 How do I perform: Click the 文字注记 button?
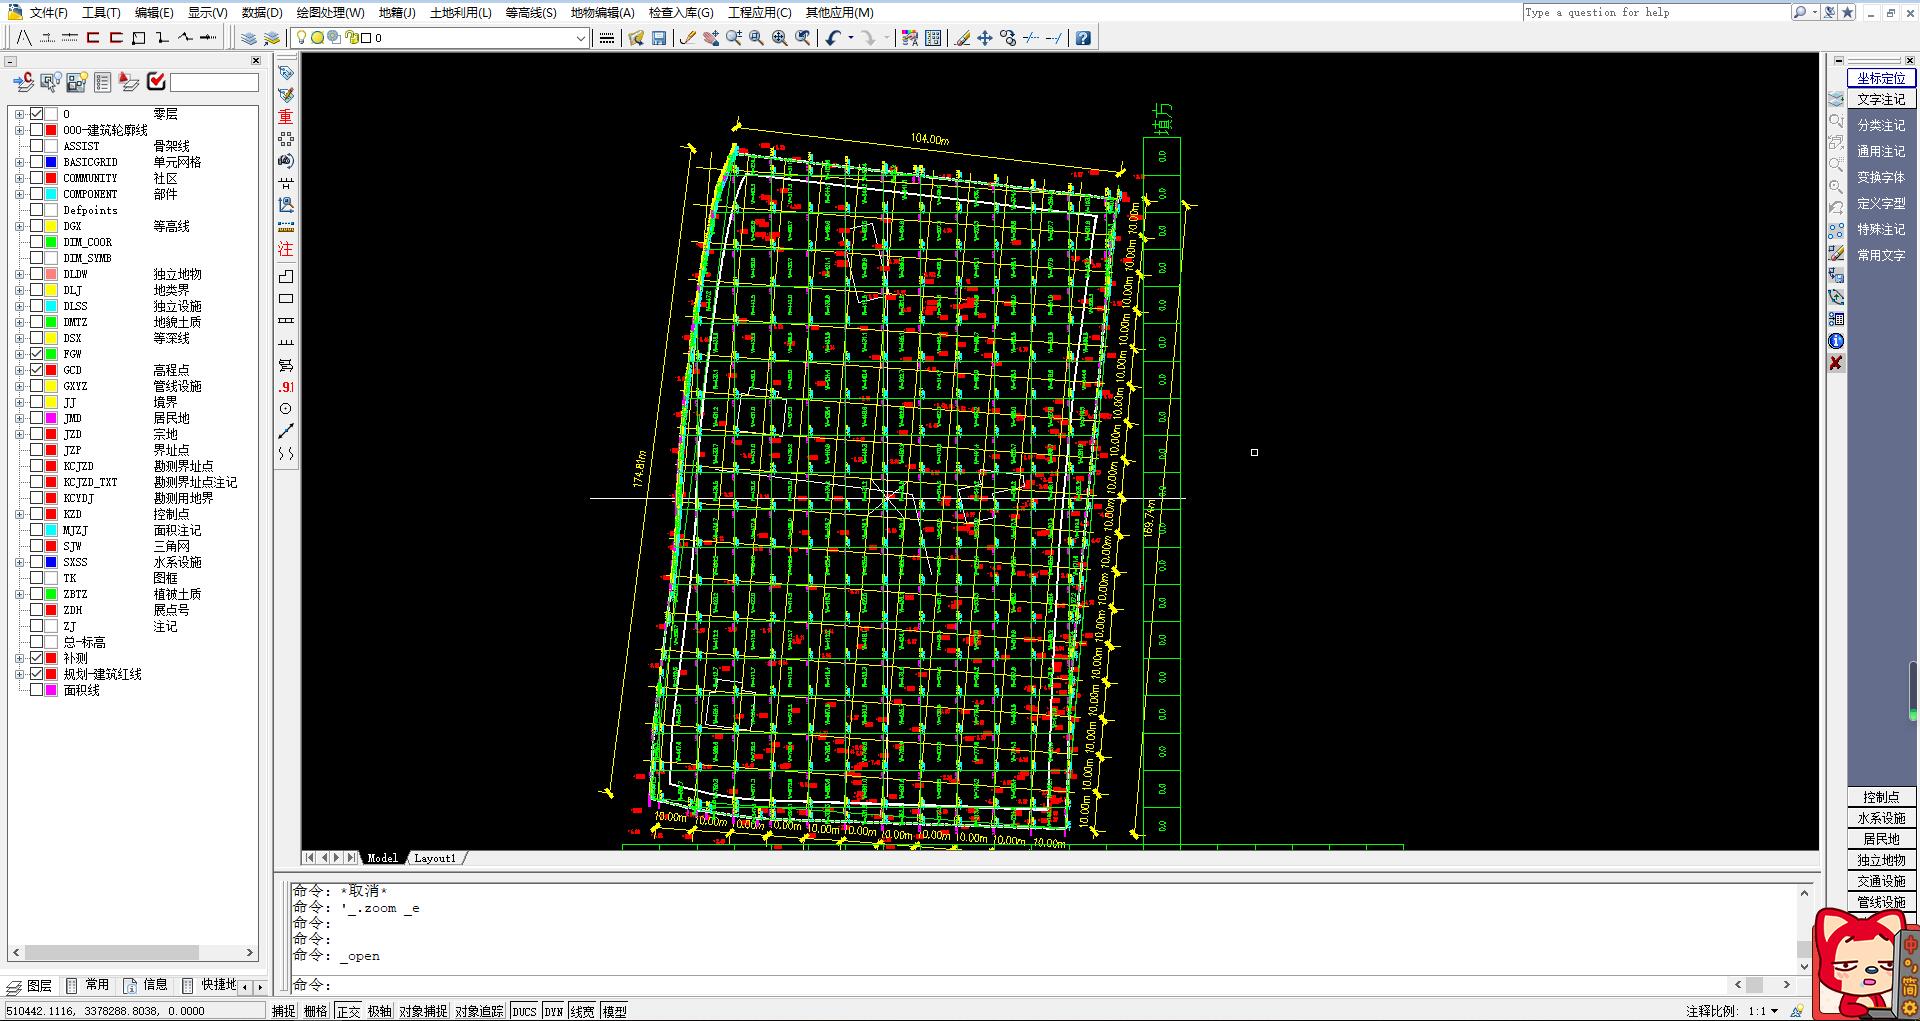coord(1881,99)
